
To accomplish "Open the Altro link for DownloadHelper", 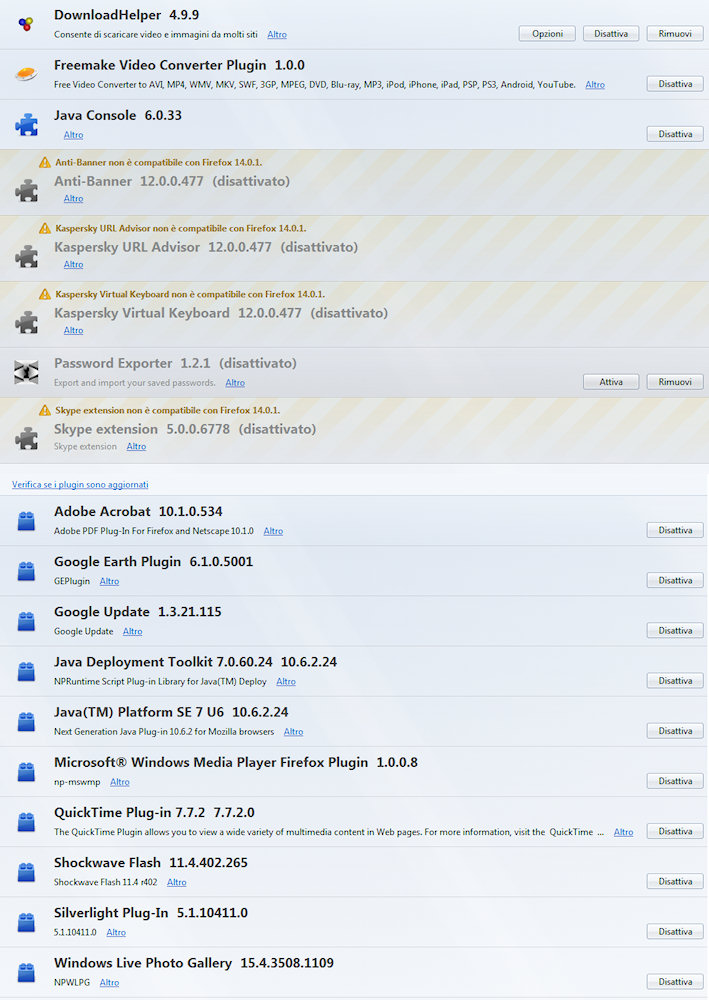I will (277, 34).
